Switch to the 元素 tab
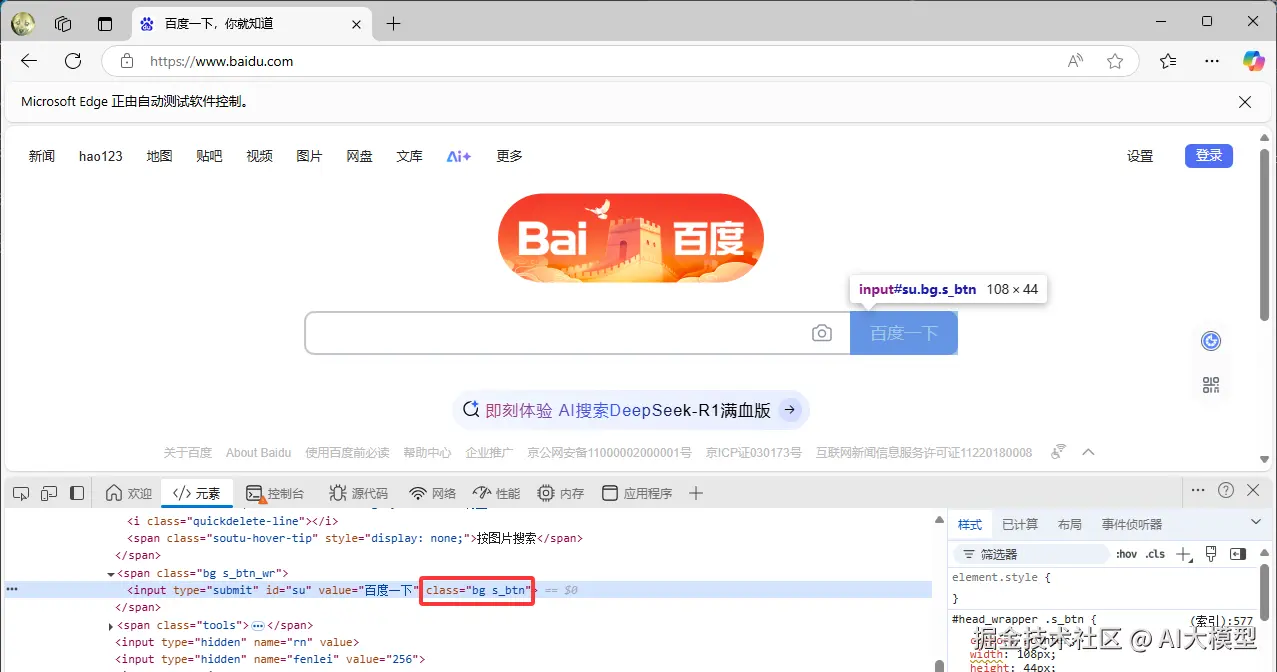Viewport: 1277px width, 672px height. coord(197,493)
